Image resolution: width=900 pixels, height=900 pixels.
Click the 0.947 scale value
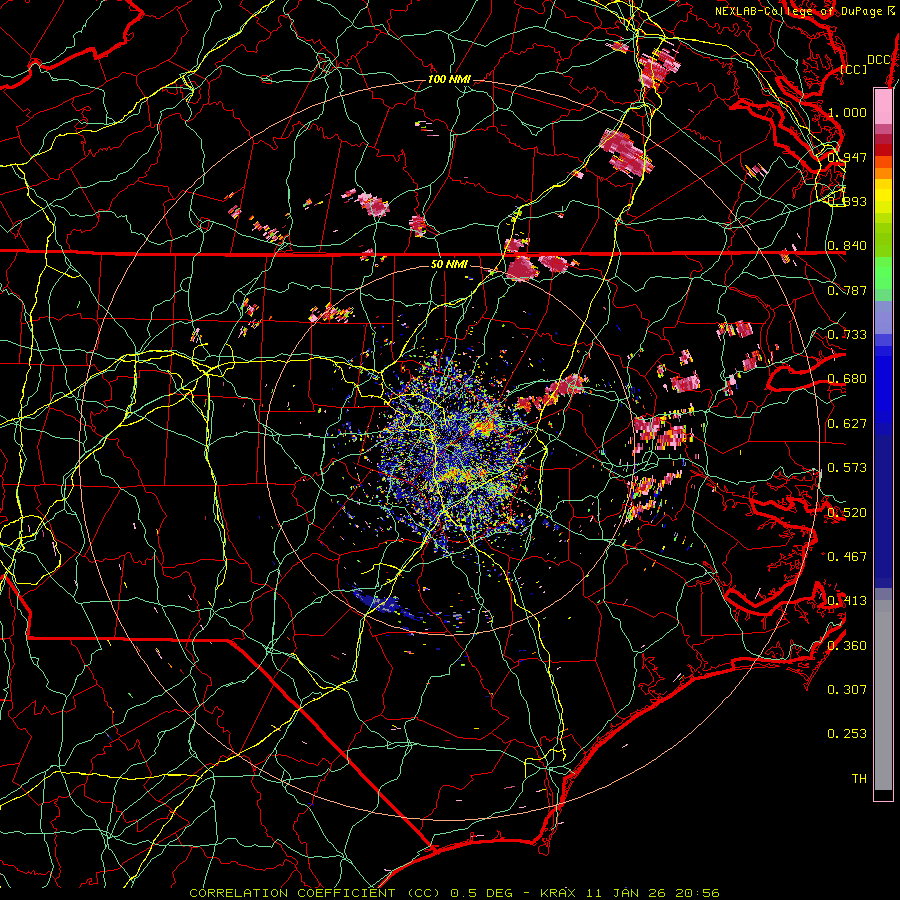click(847, 157)
